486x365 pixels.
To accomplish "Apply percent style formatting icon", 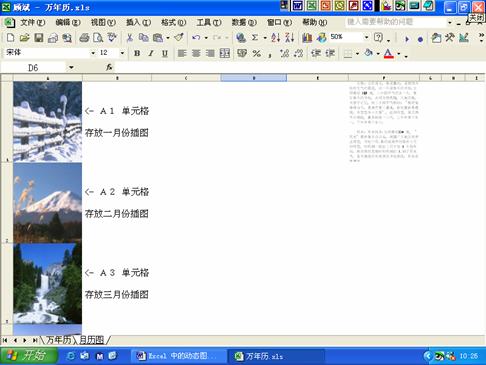I will point(256,53).
